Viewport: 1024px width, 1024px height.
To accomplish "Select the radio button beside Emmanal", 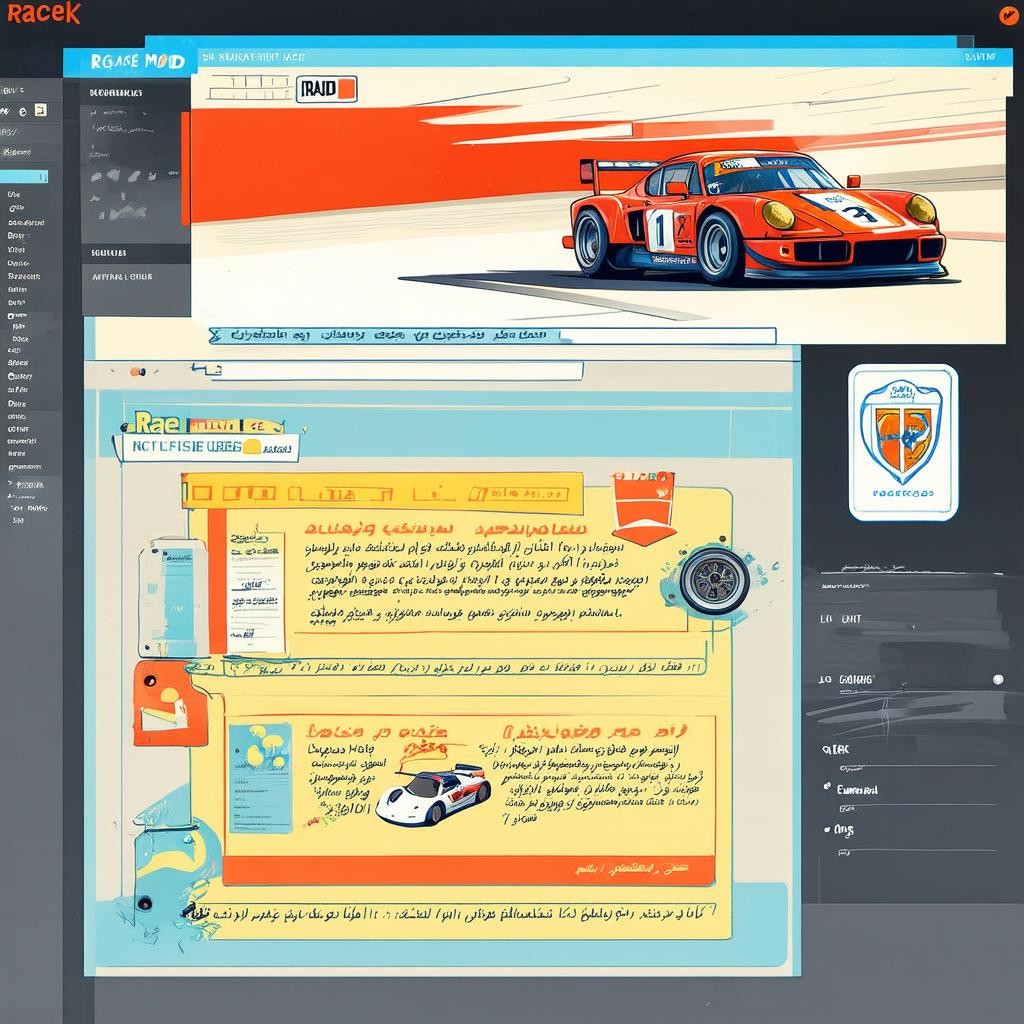I will (827, 788).
